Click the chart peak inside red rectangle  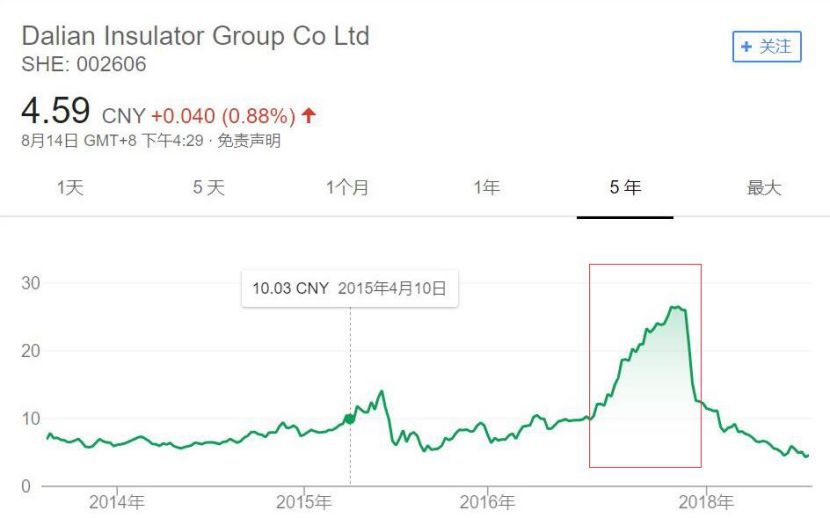(x=676, y=307)
